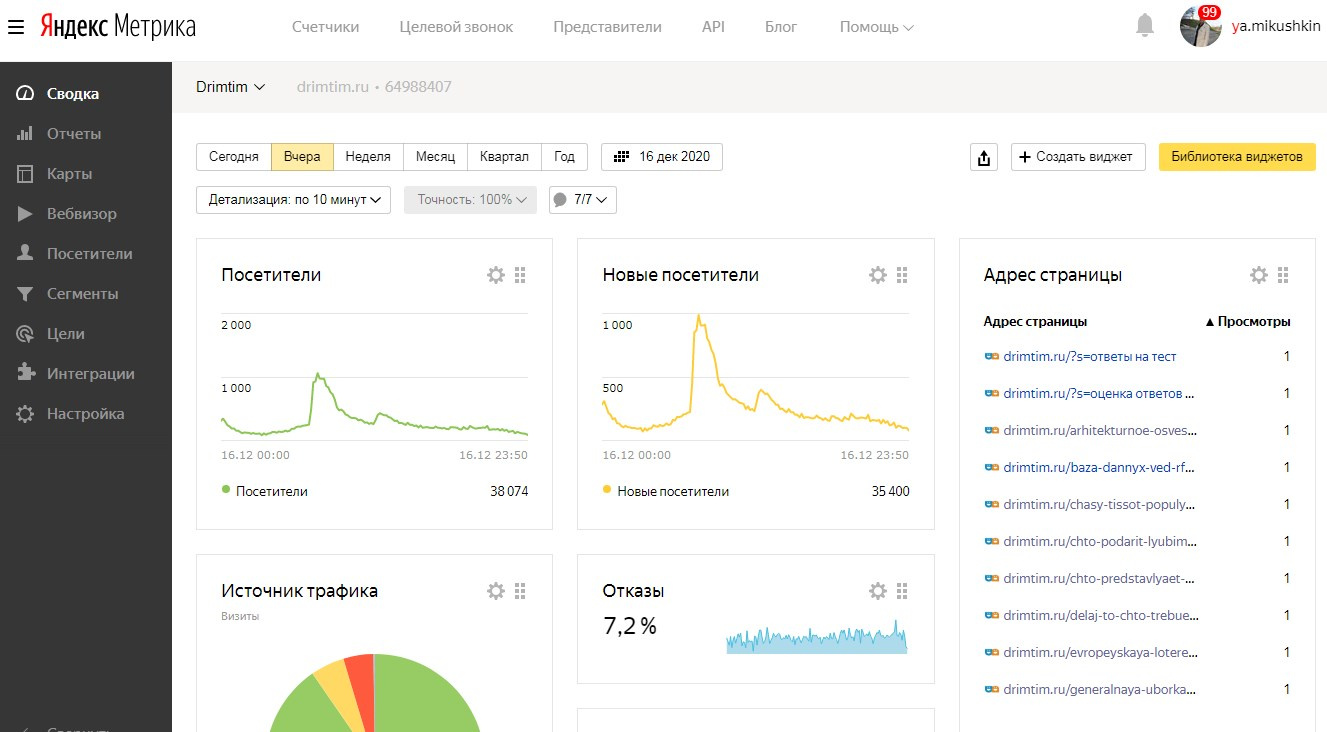Open Точность: 100% dropdown
1327x732 pixels.
pyautogui.click(x=470, y=200)
